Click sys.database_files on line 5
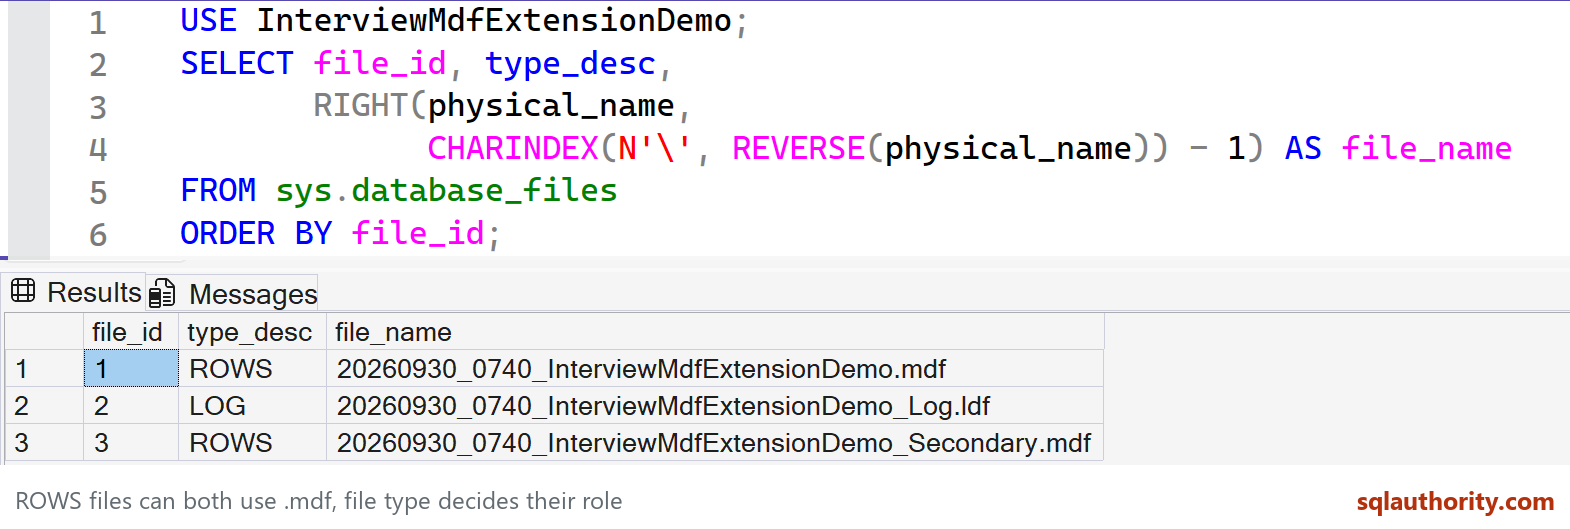The image size is (1570, 529). pyautogui.click(x=446, y=191)
